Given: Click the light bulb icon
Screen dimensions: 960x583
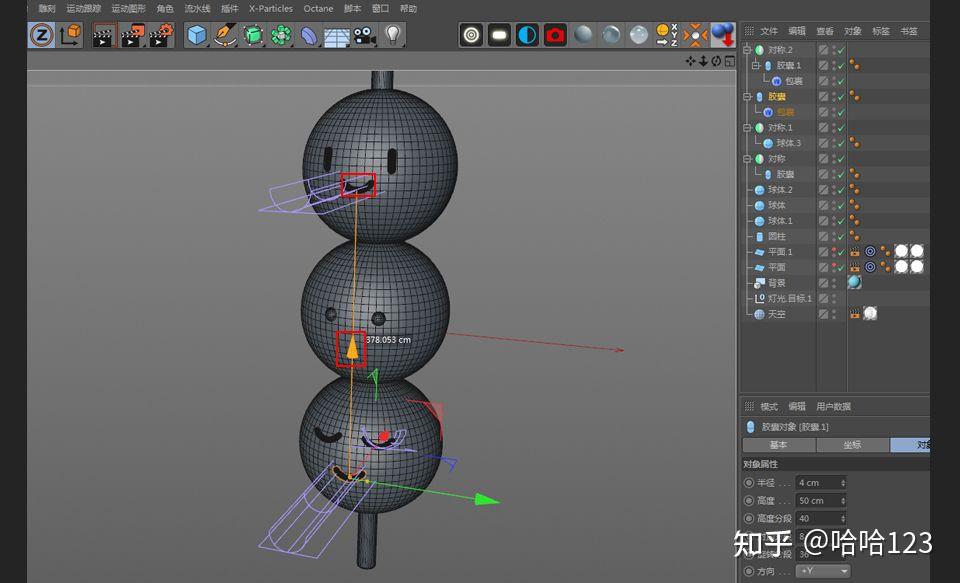Looking at the screenshot, I should pyautogui.click(x=393, y=36).
